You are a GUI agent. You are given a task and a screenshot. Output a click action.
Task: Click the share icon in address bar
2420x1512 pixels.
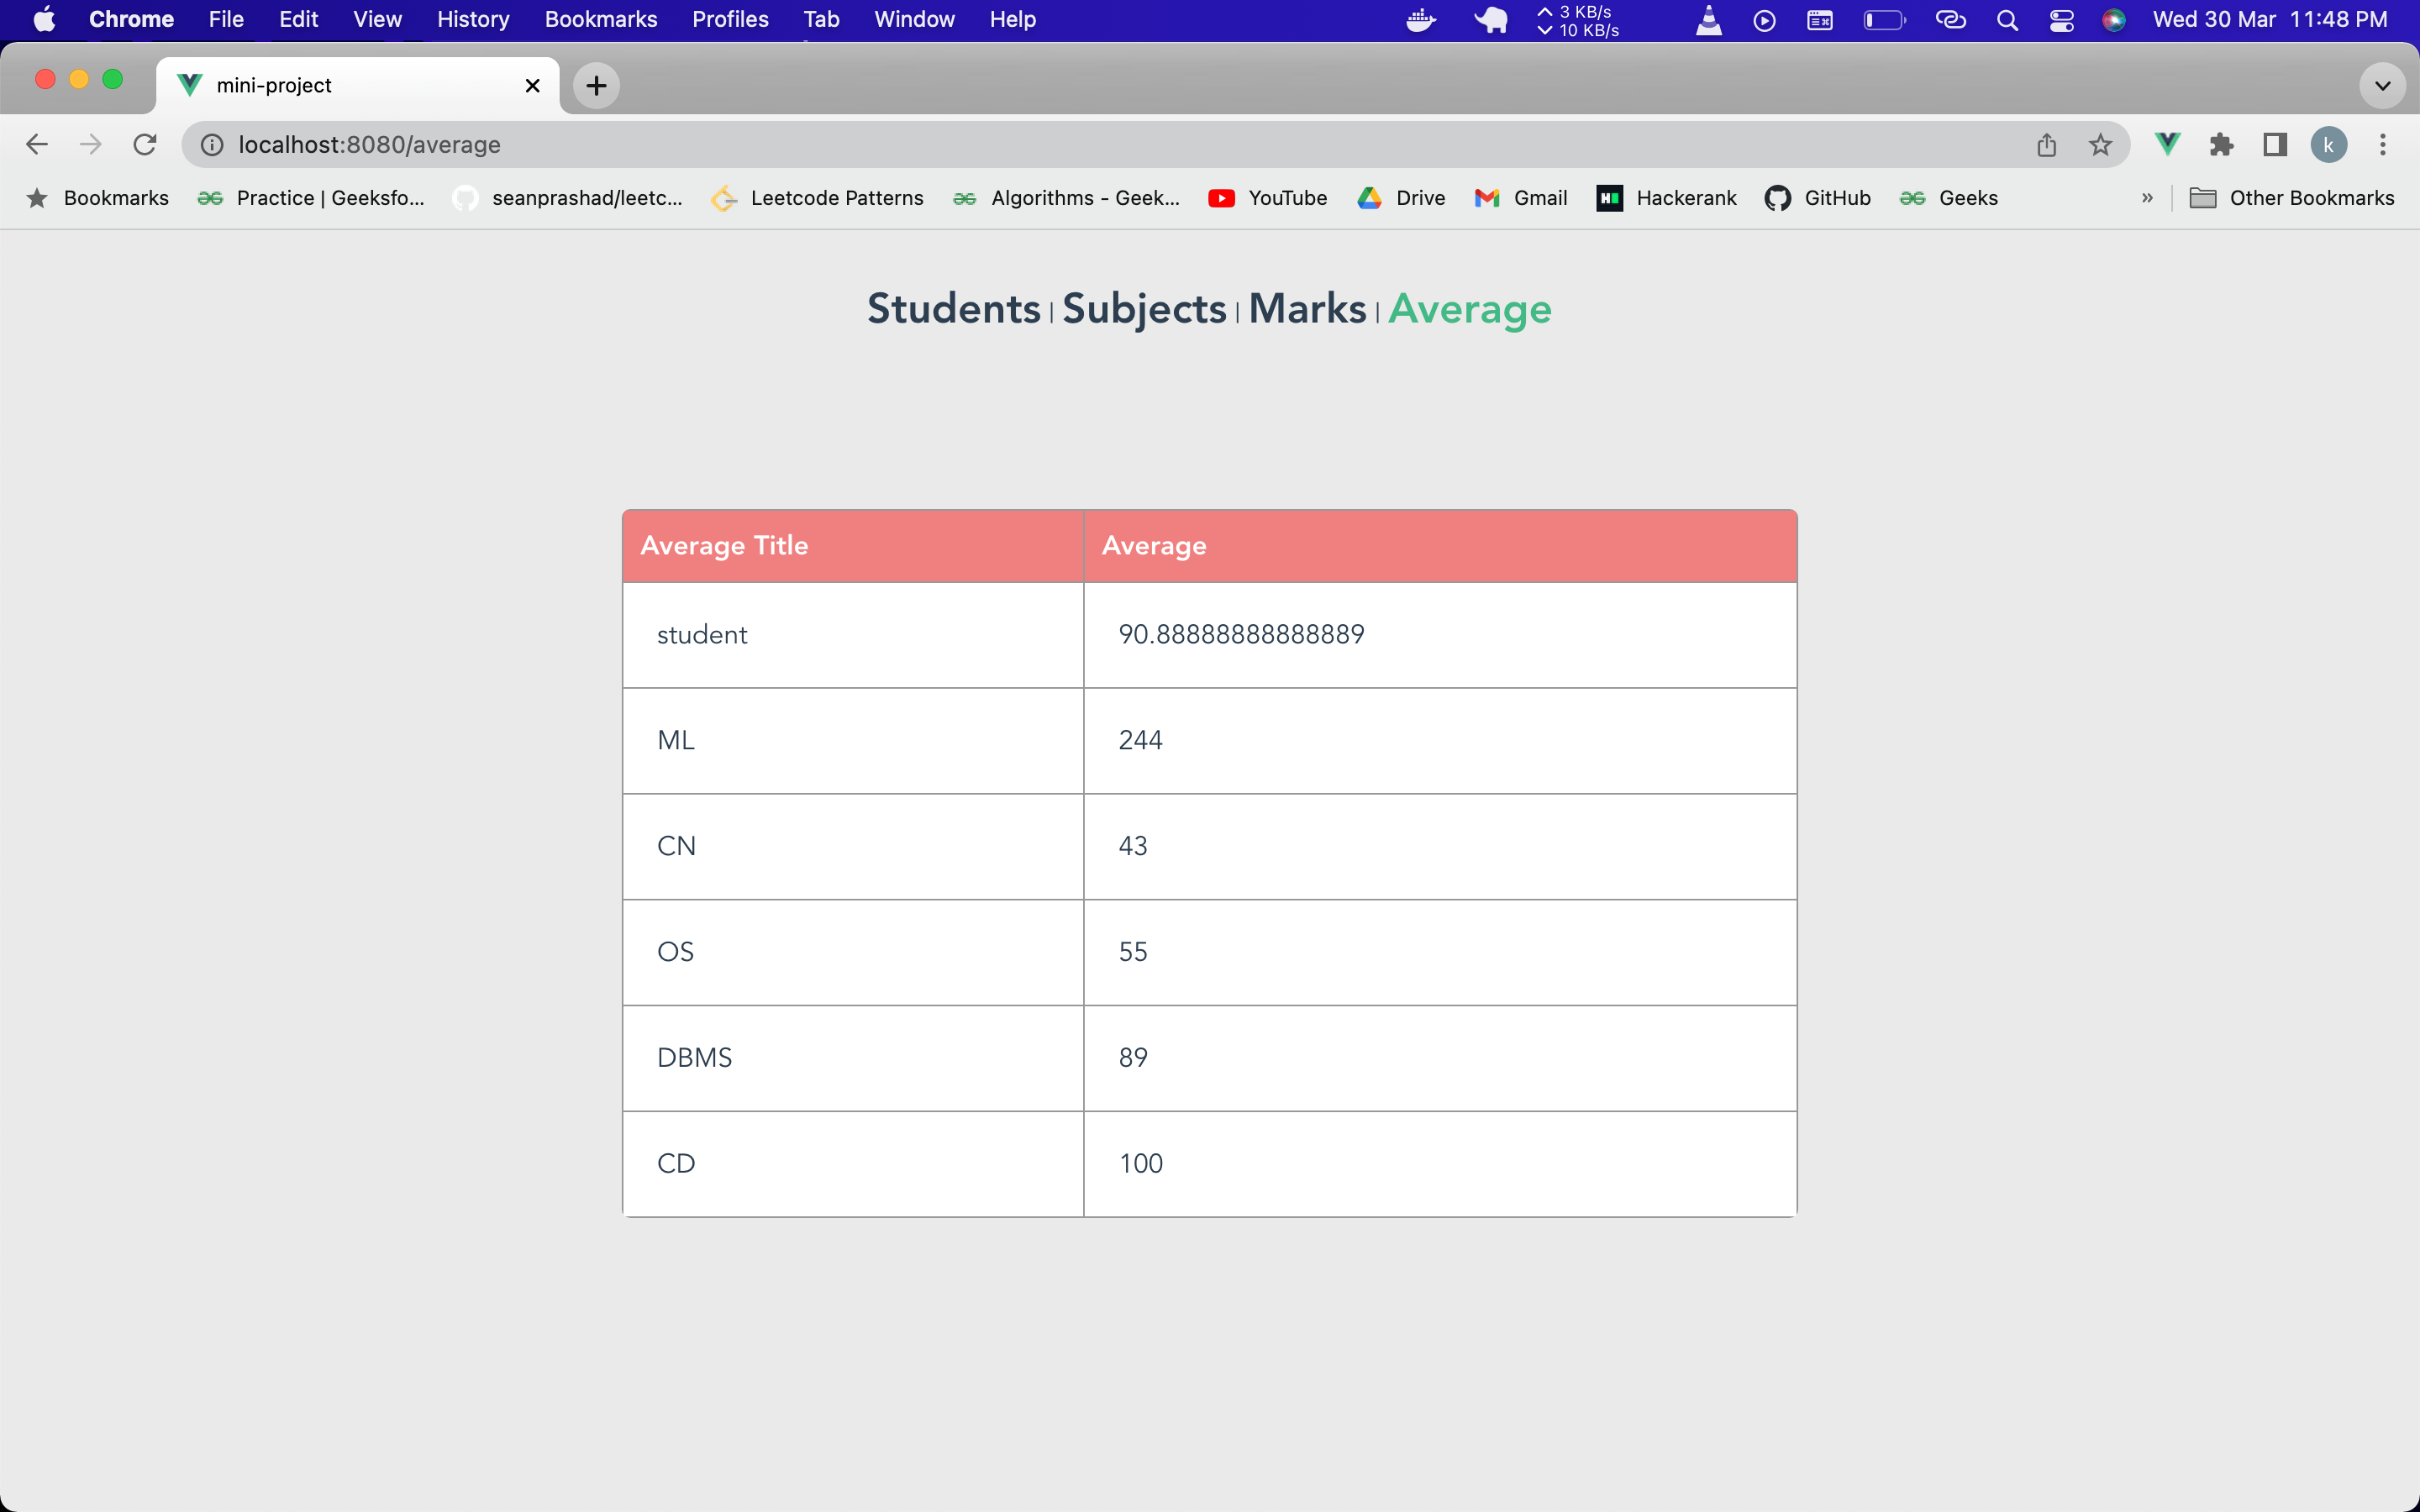pyautogui.click(x=2046, y=144)
